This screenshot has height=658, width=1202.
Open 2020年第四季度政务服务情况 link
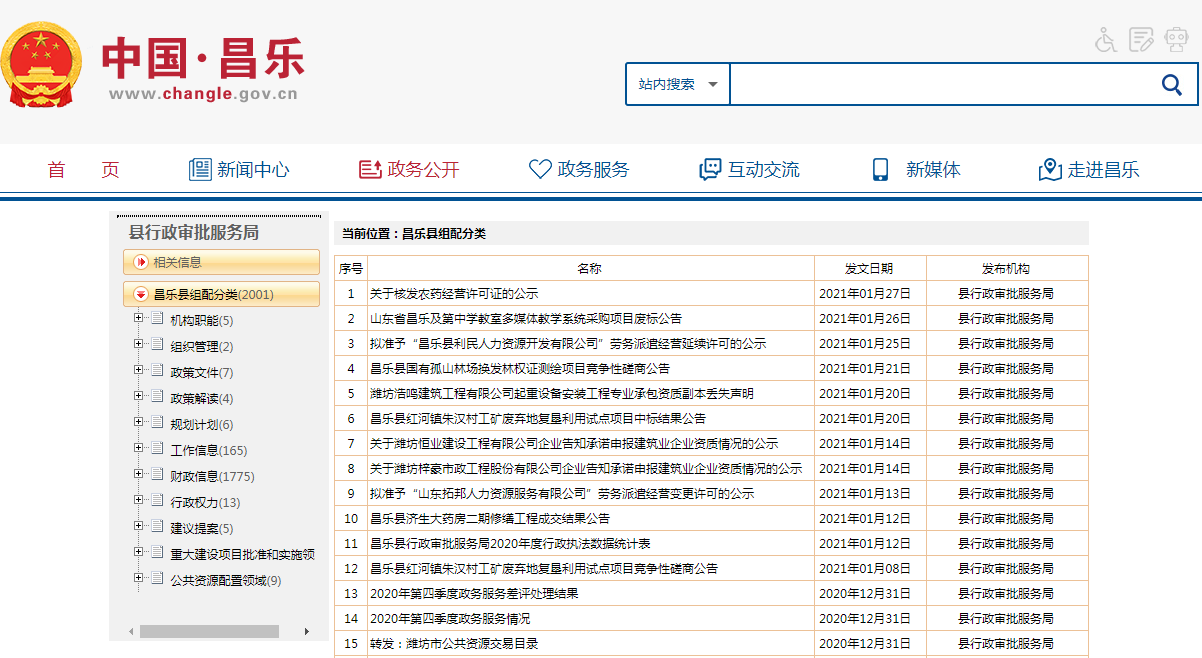click(x=450, y=619)
